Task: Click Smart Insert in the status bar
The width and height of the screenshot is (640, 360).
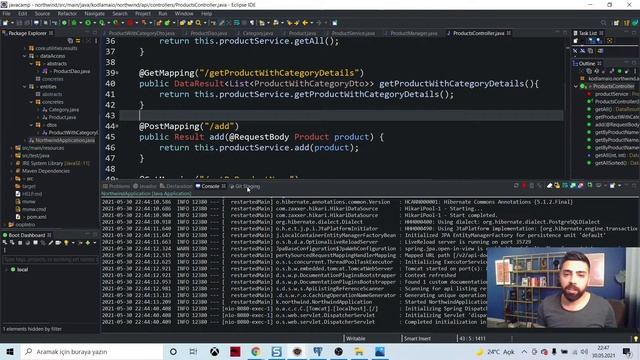Action: [x=417, y=338]
